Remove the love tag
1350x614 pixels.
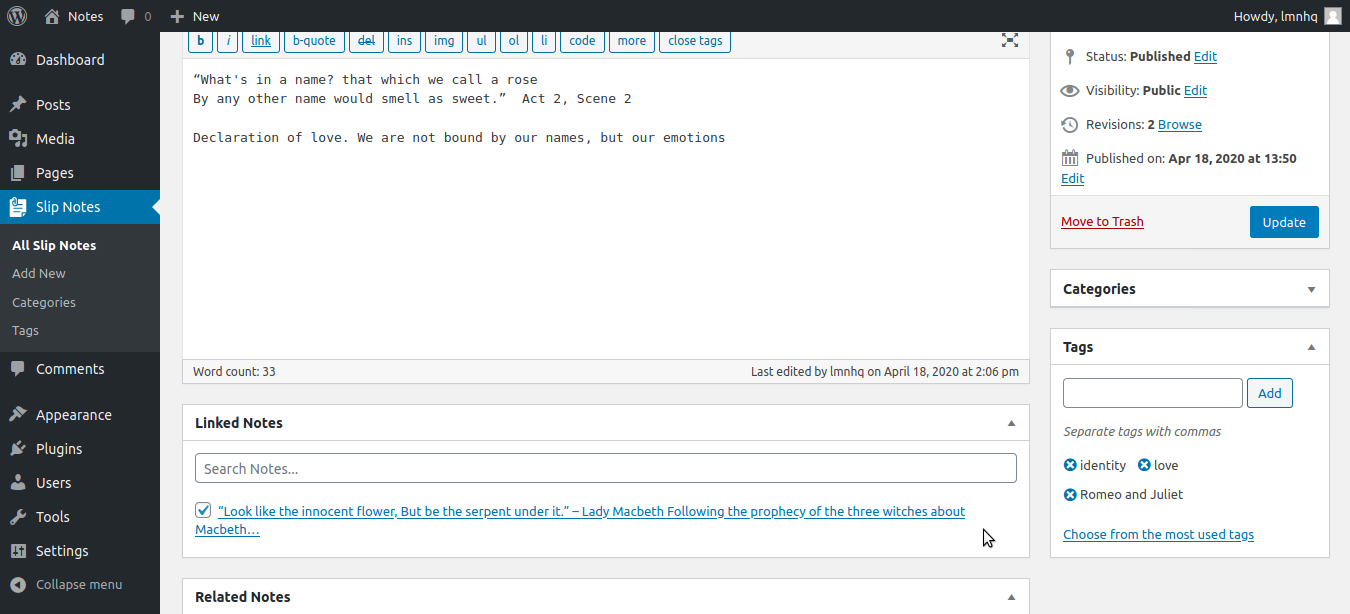pyautogui.click(x=1144, y=466)
